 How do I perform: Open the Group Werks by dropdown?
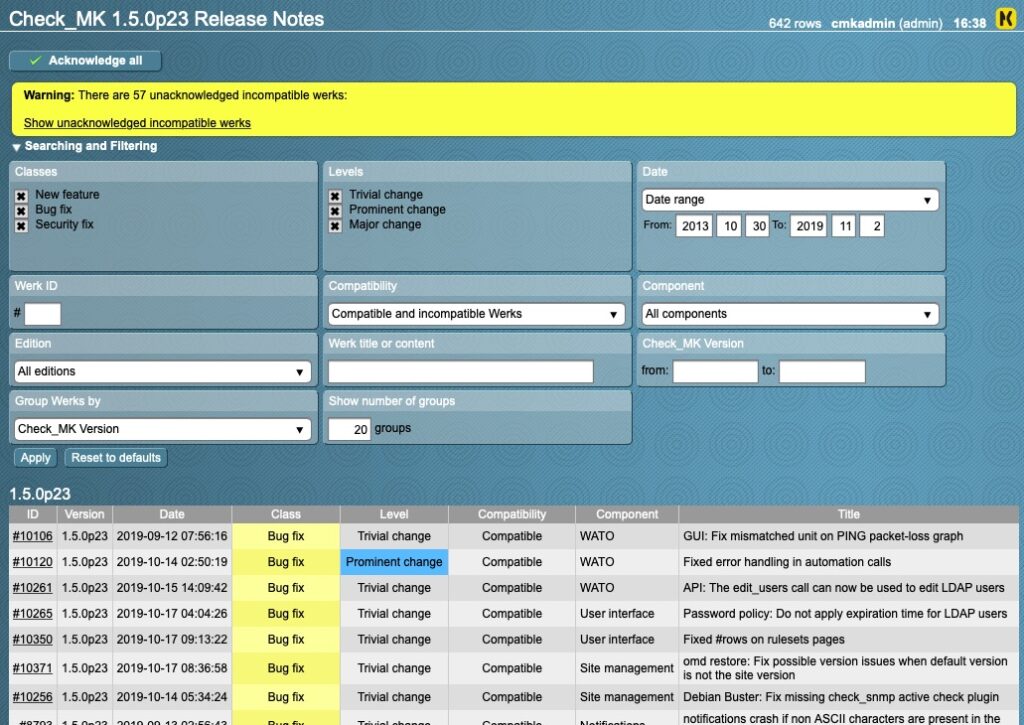(163, 429)
